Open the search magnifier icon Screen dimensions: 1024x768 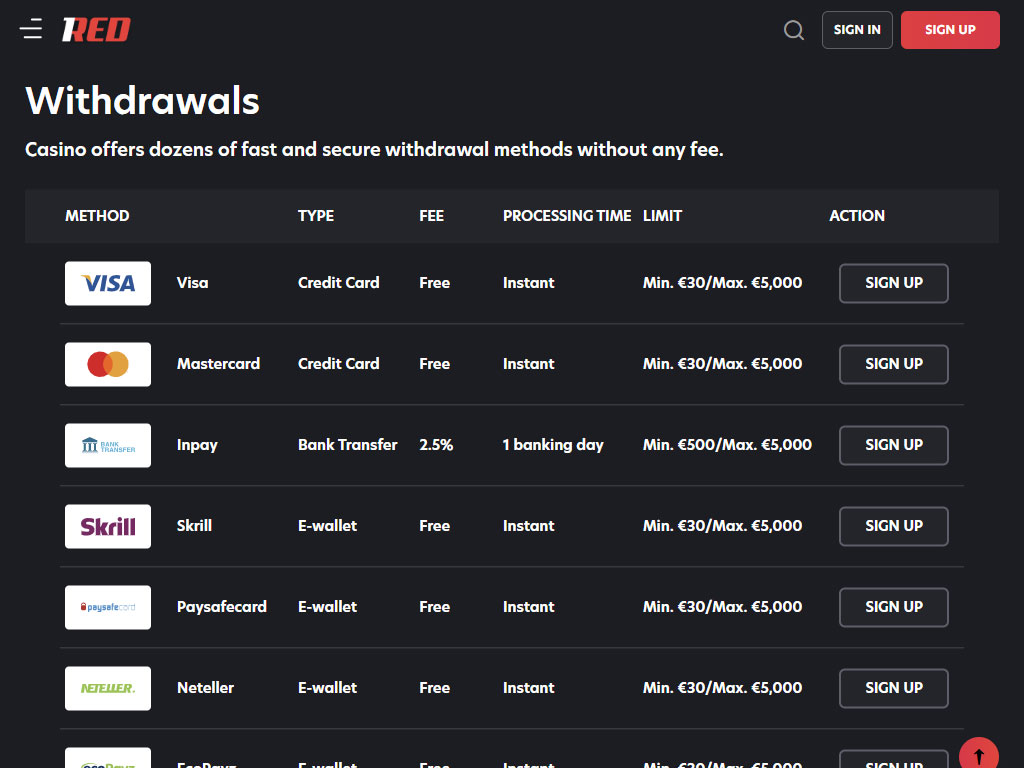793,30
